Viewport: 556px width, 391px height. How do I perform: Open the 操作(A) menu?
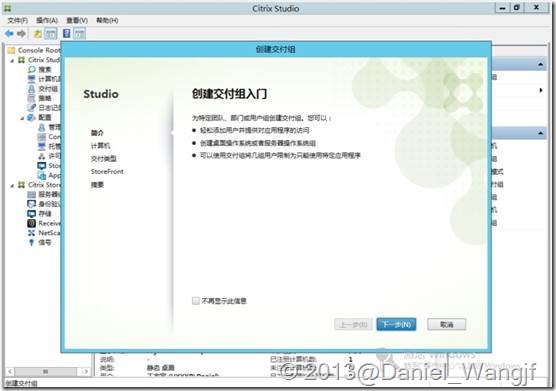pyautogui.click(x=47, y=21)
